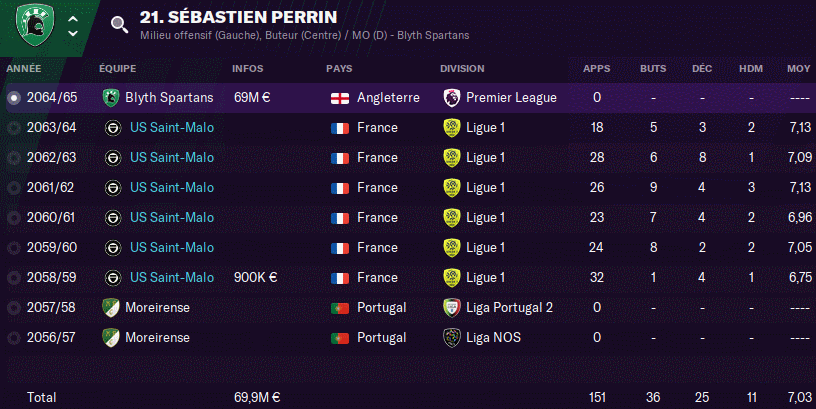
Task: Select the 2058/59 season radio button
Action: pos(14,278)
